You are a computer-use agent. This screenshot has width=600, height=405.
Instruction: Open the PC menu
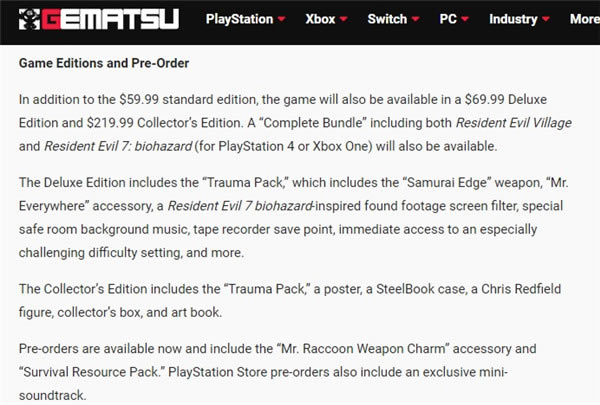448,20
